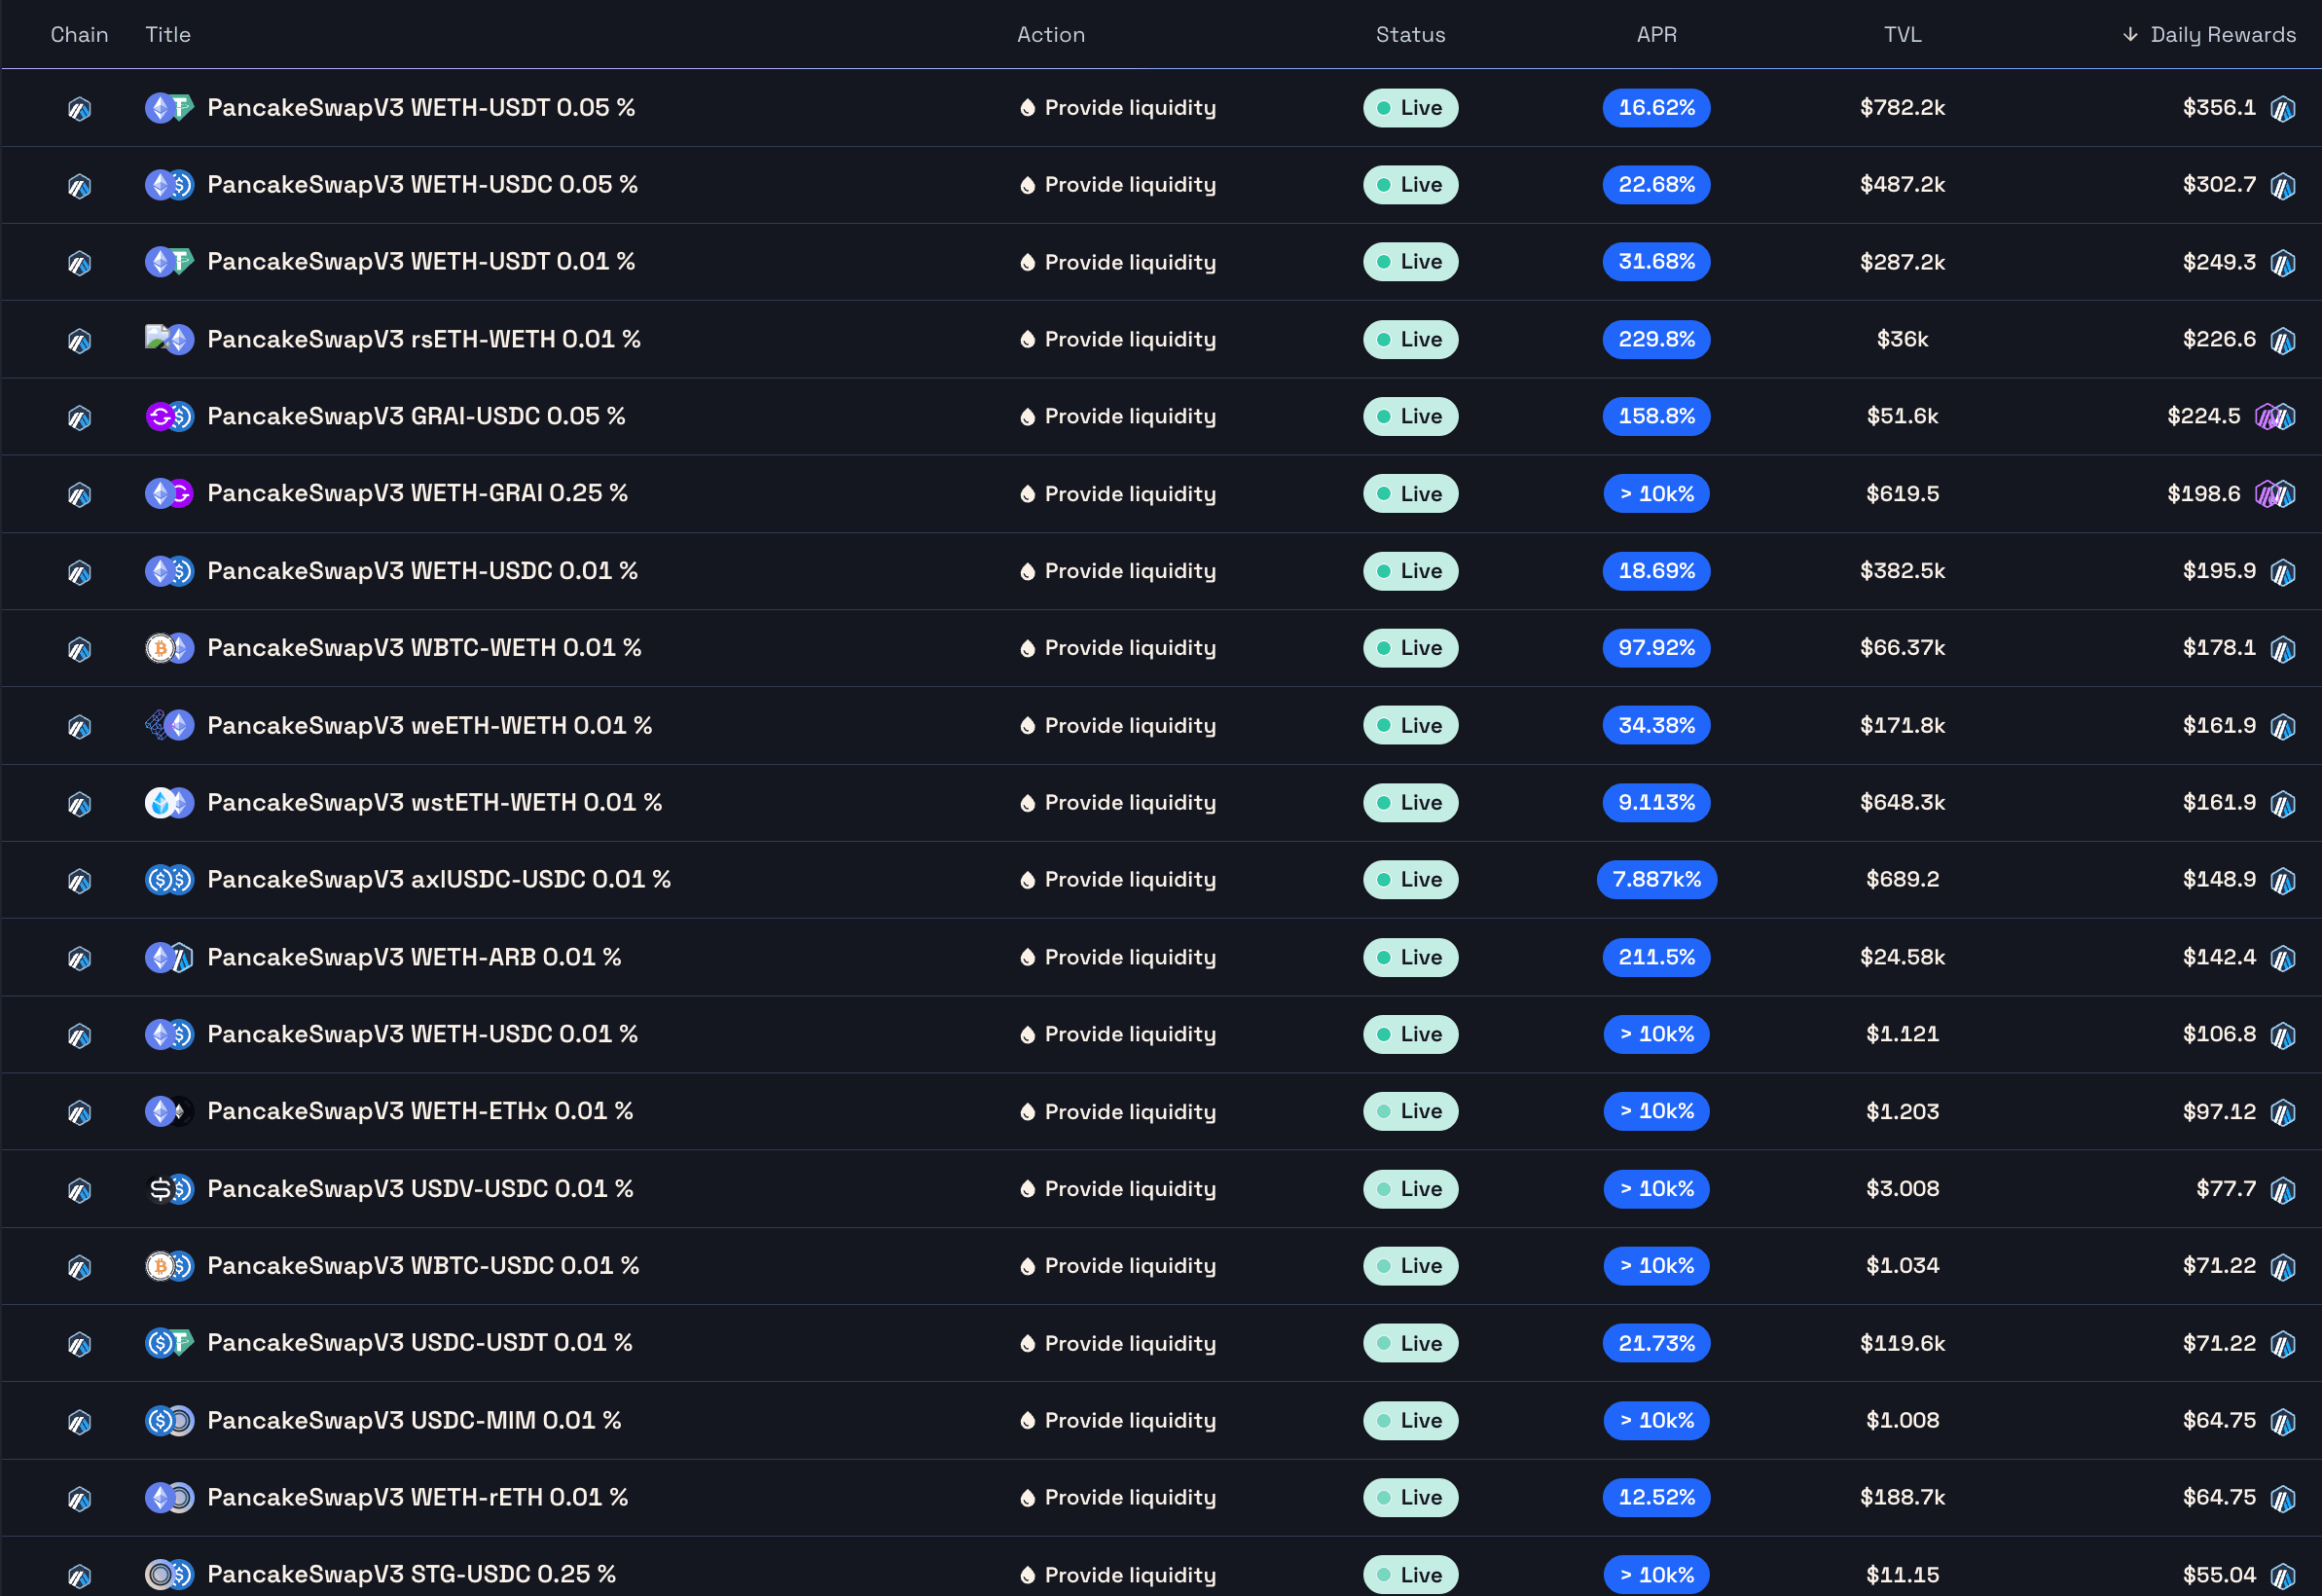Click the 16.62% APR badge
The width and height of the screenshot is (2322, 1596).
click(1656, 108)
